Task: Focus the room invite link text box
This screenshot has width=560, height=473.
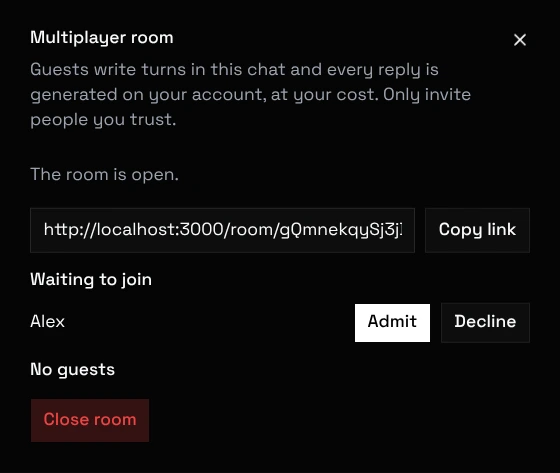Action: click(x=222, y=230)
